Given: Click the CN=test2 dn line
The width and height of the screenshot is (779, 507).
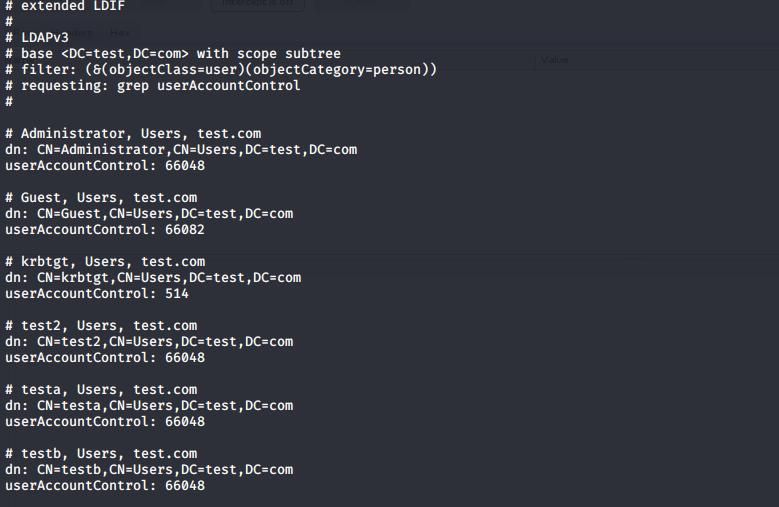Looking at the screenshot, I should coord(149,342).
